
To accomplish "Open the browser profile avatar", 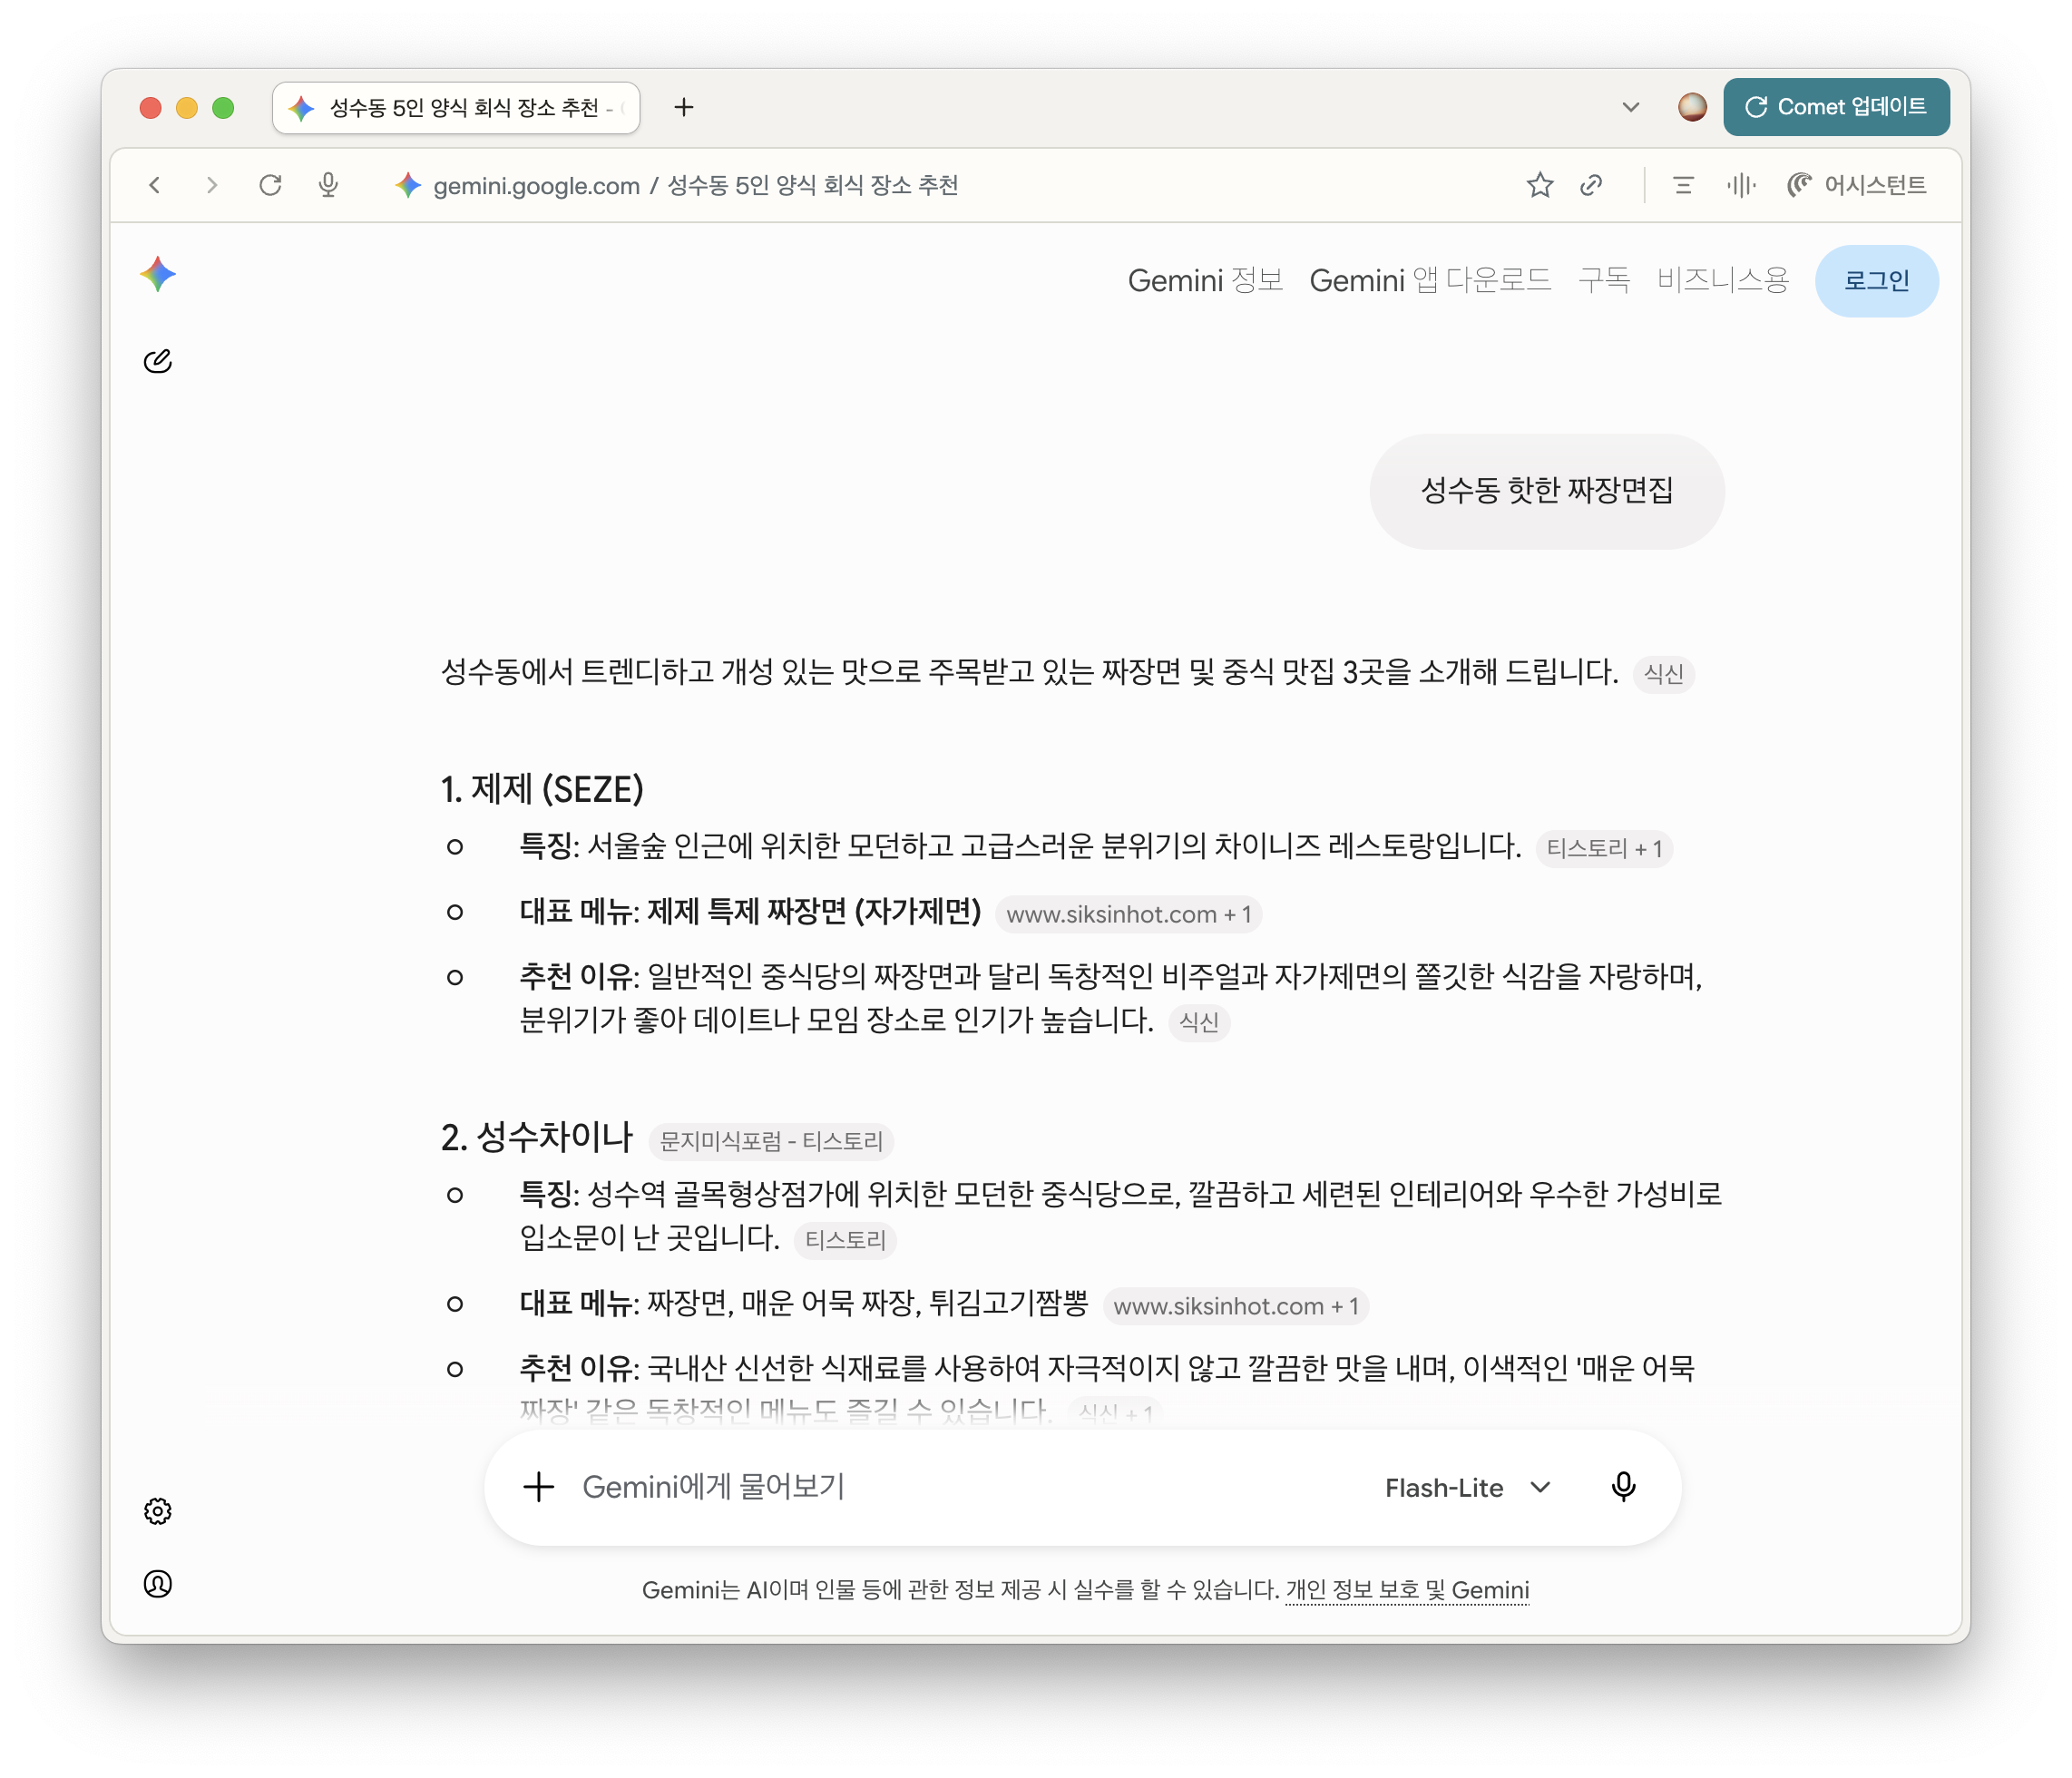I will 1692,107.
